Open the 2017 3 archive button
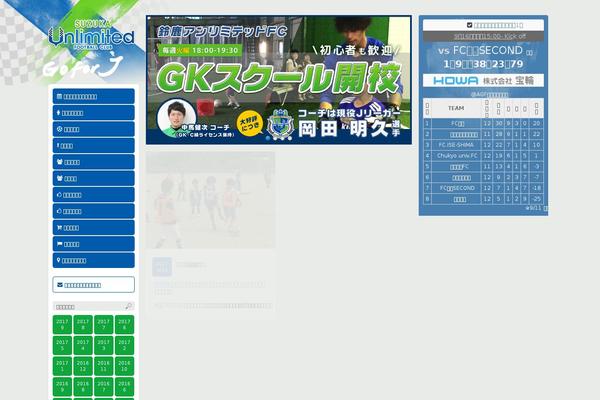600x400 pixels. (x=104, y=345)
